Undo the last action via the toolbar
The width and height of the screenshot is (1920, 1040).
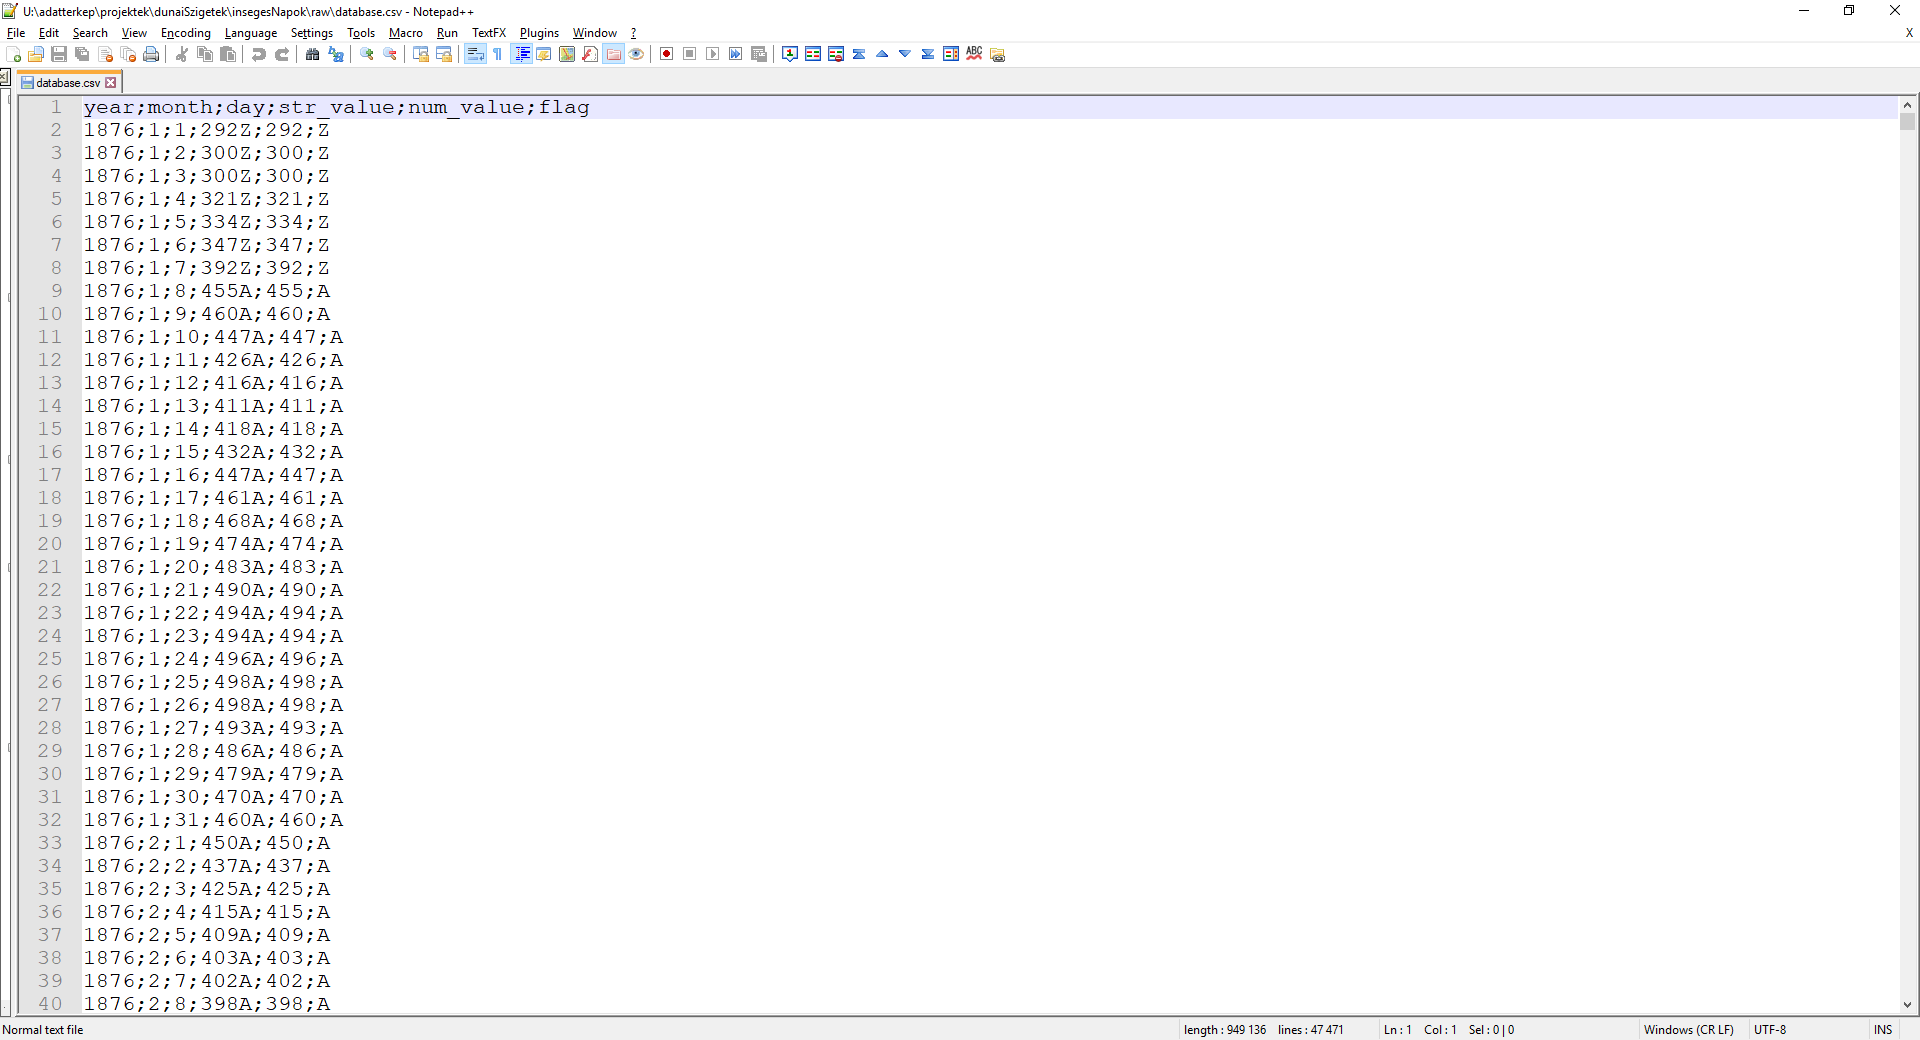259,54
